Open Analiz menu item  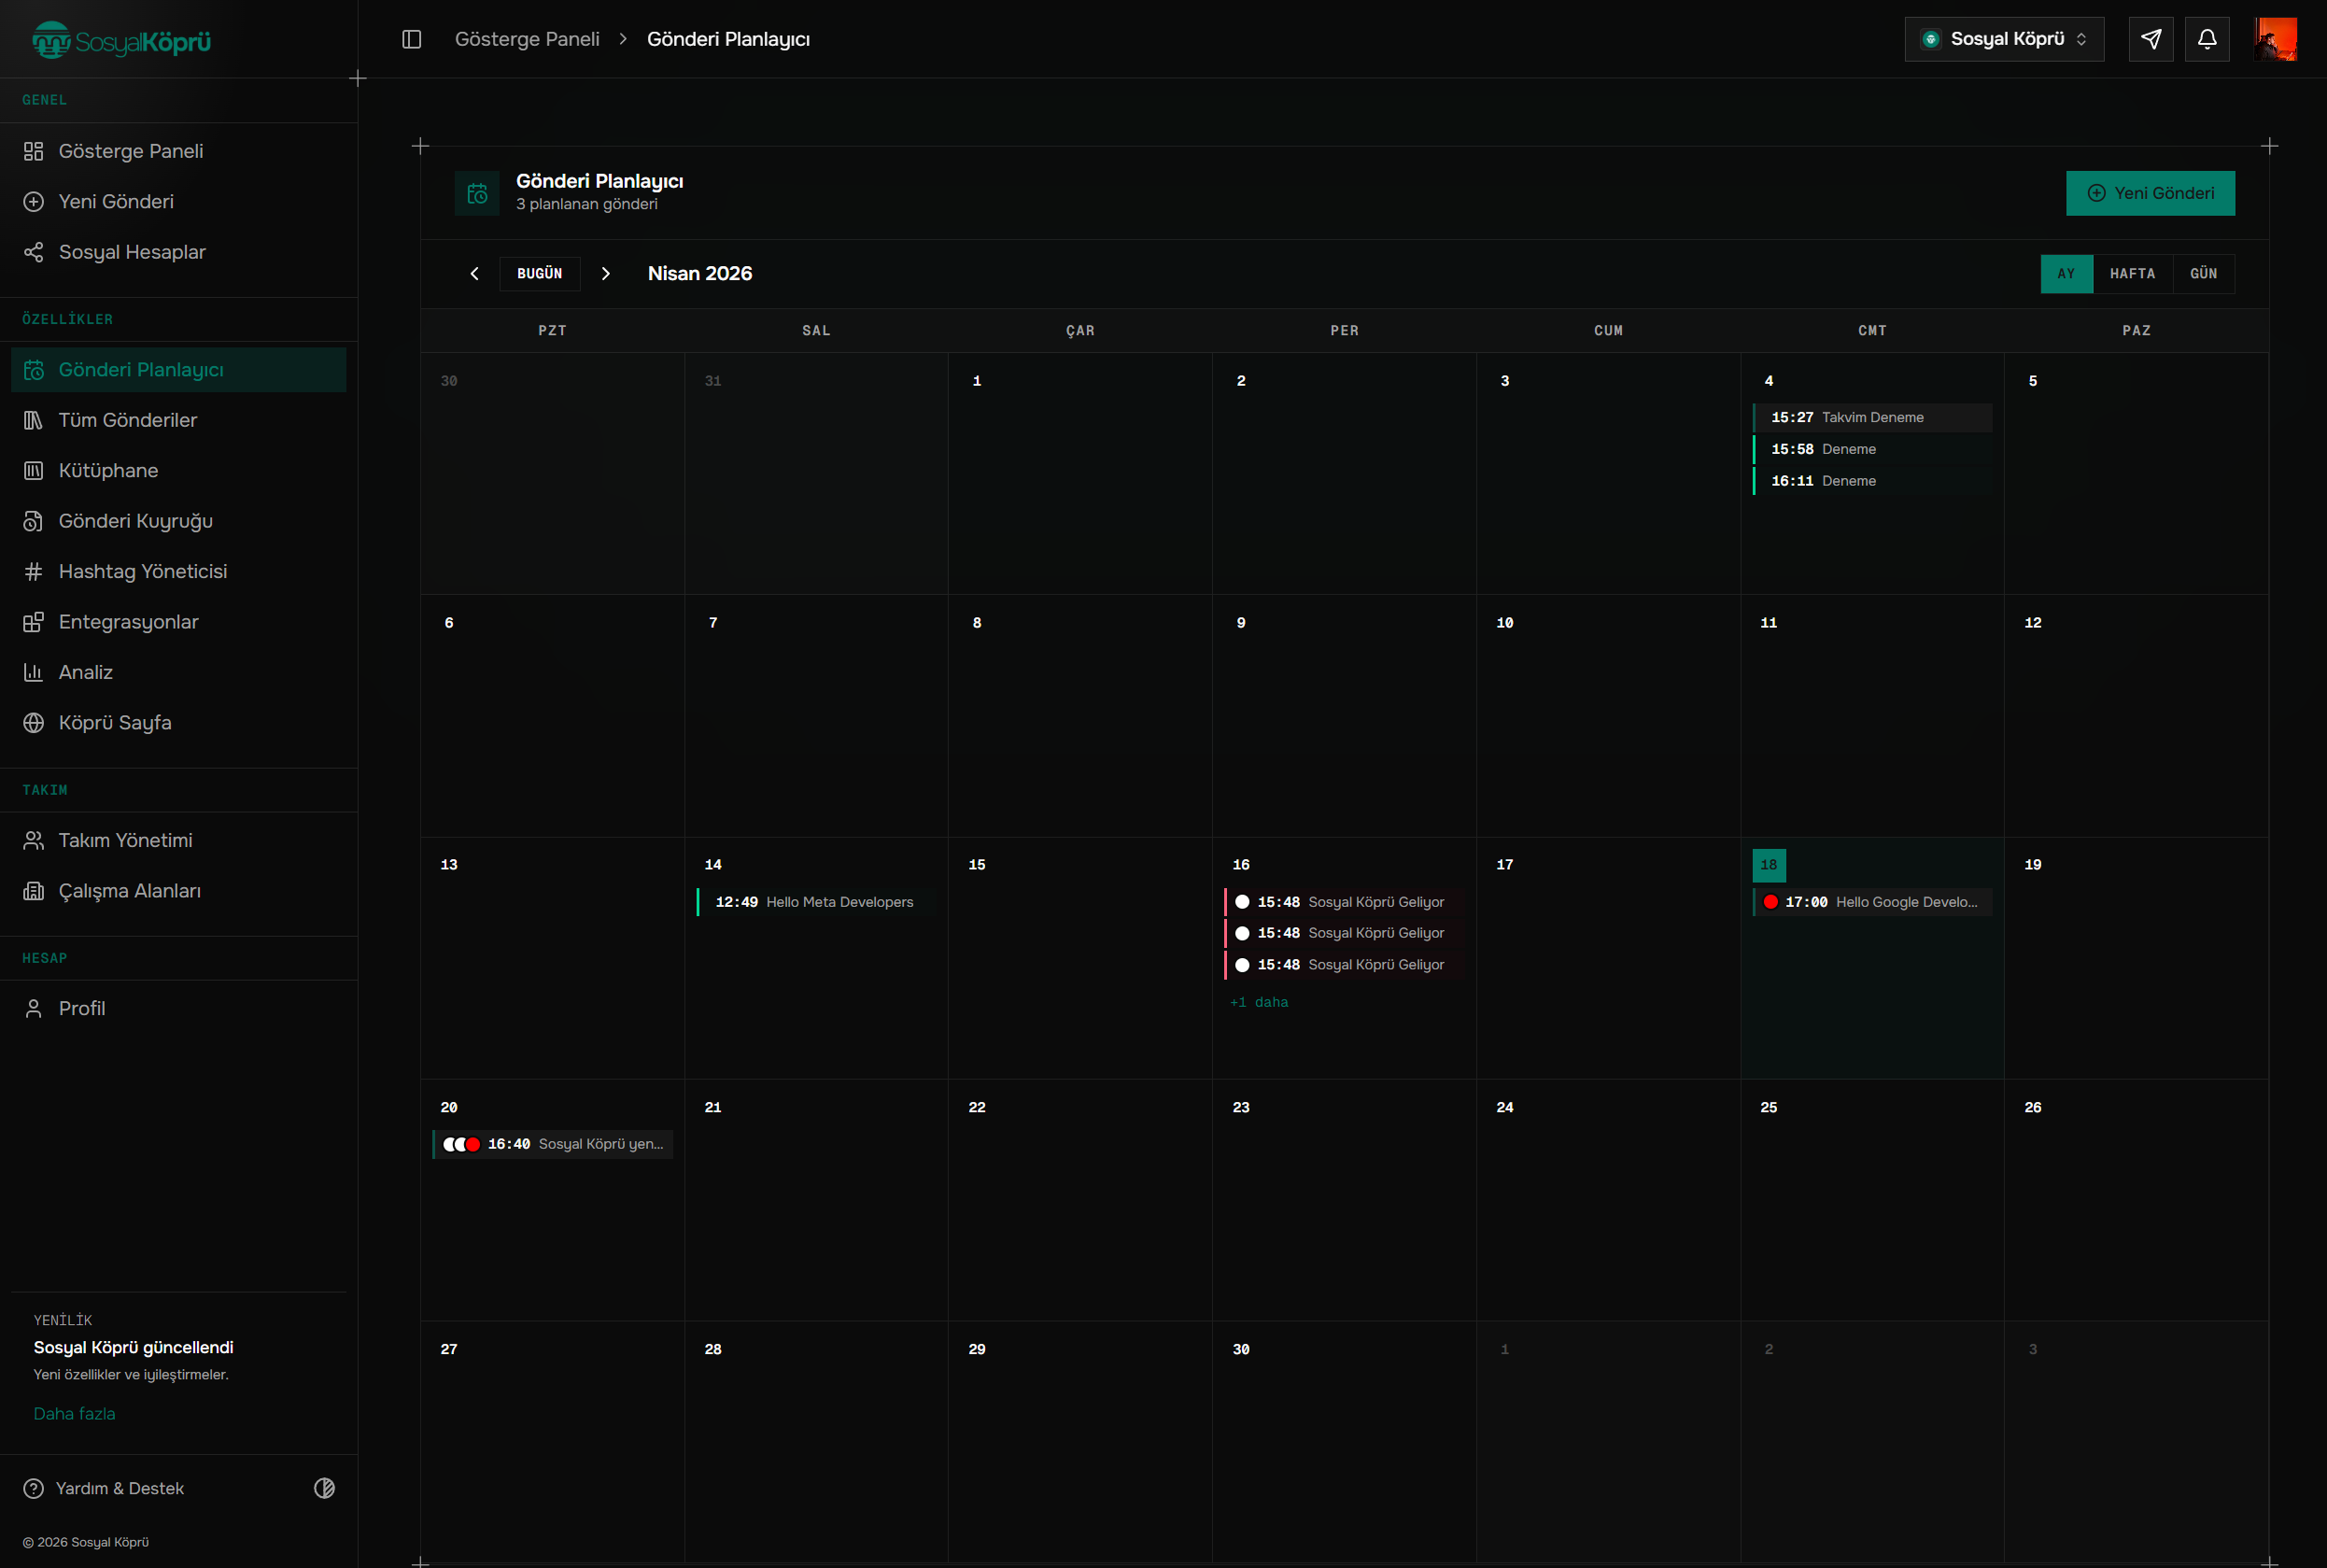pos(179,672)
